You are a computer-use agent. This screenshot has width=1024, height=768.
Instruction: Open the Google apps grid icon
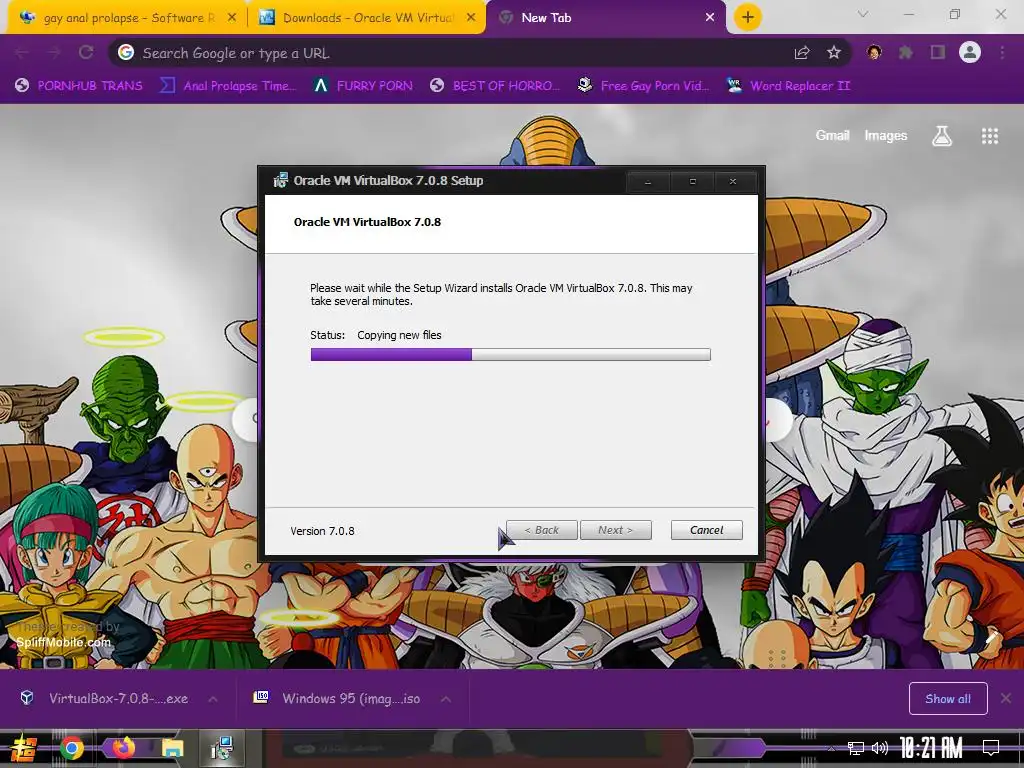989,136
